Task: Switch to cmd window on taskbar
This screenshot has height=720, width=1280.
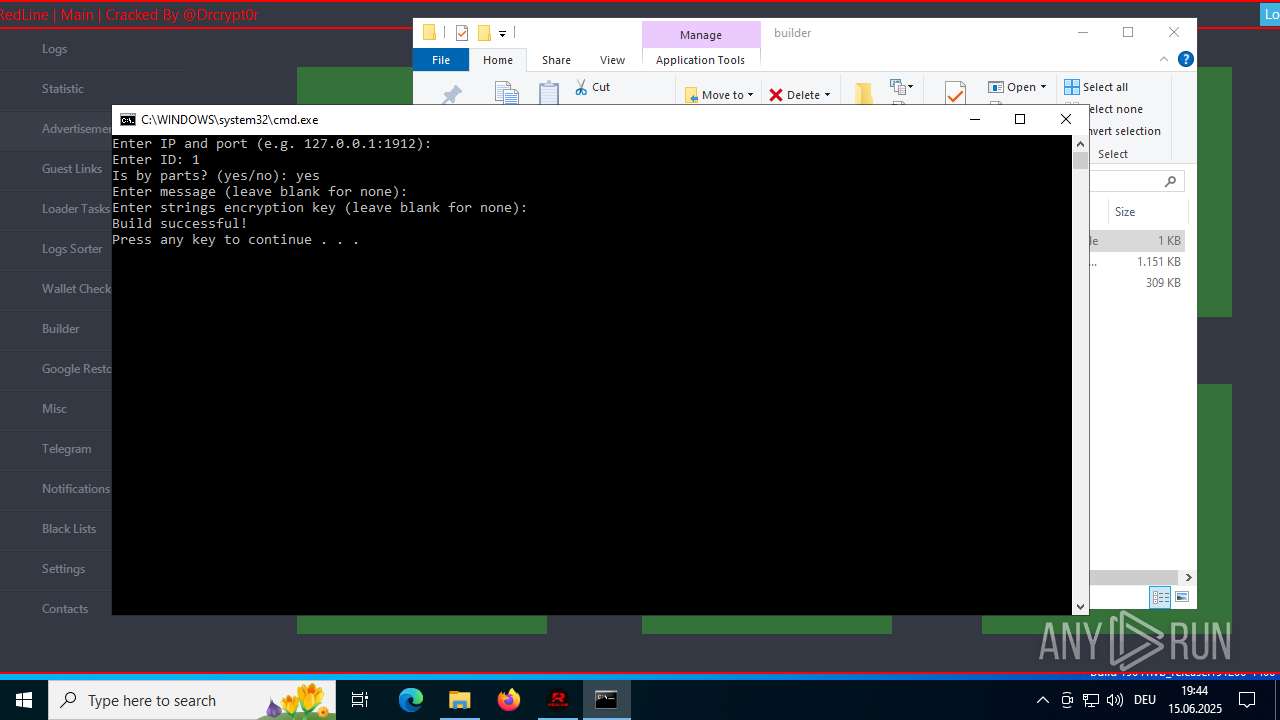Action: coord(606,700)
